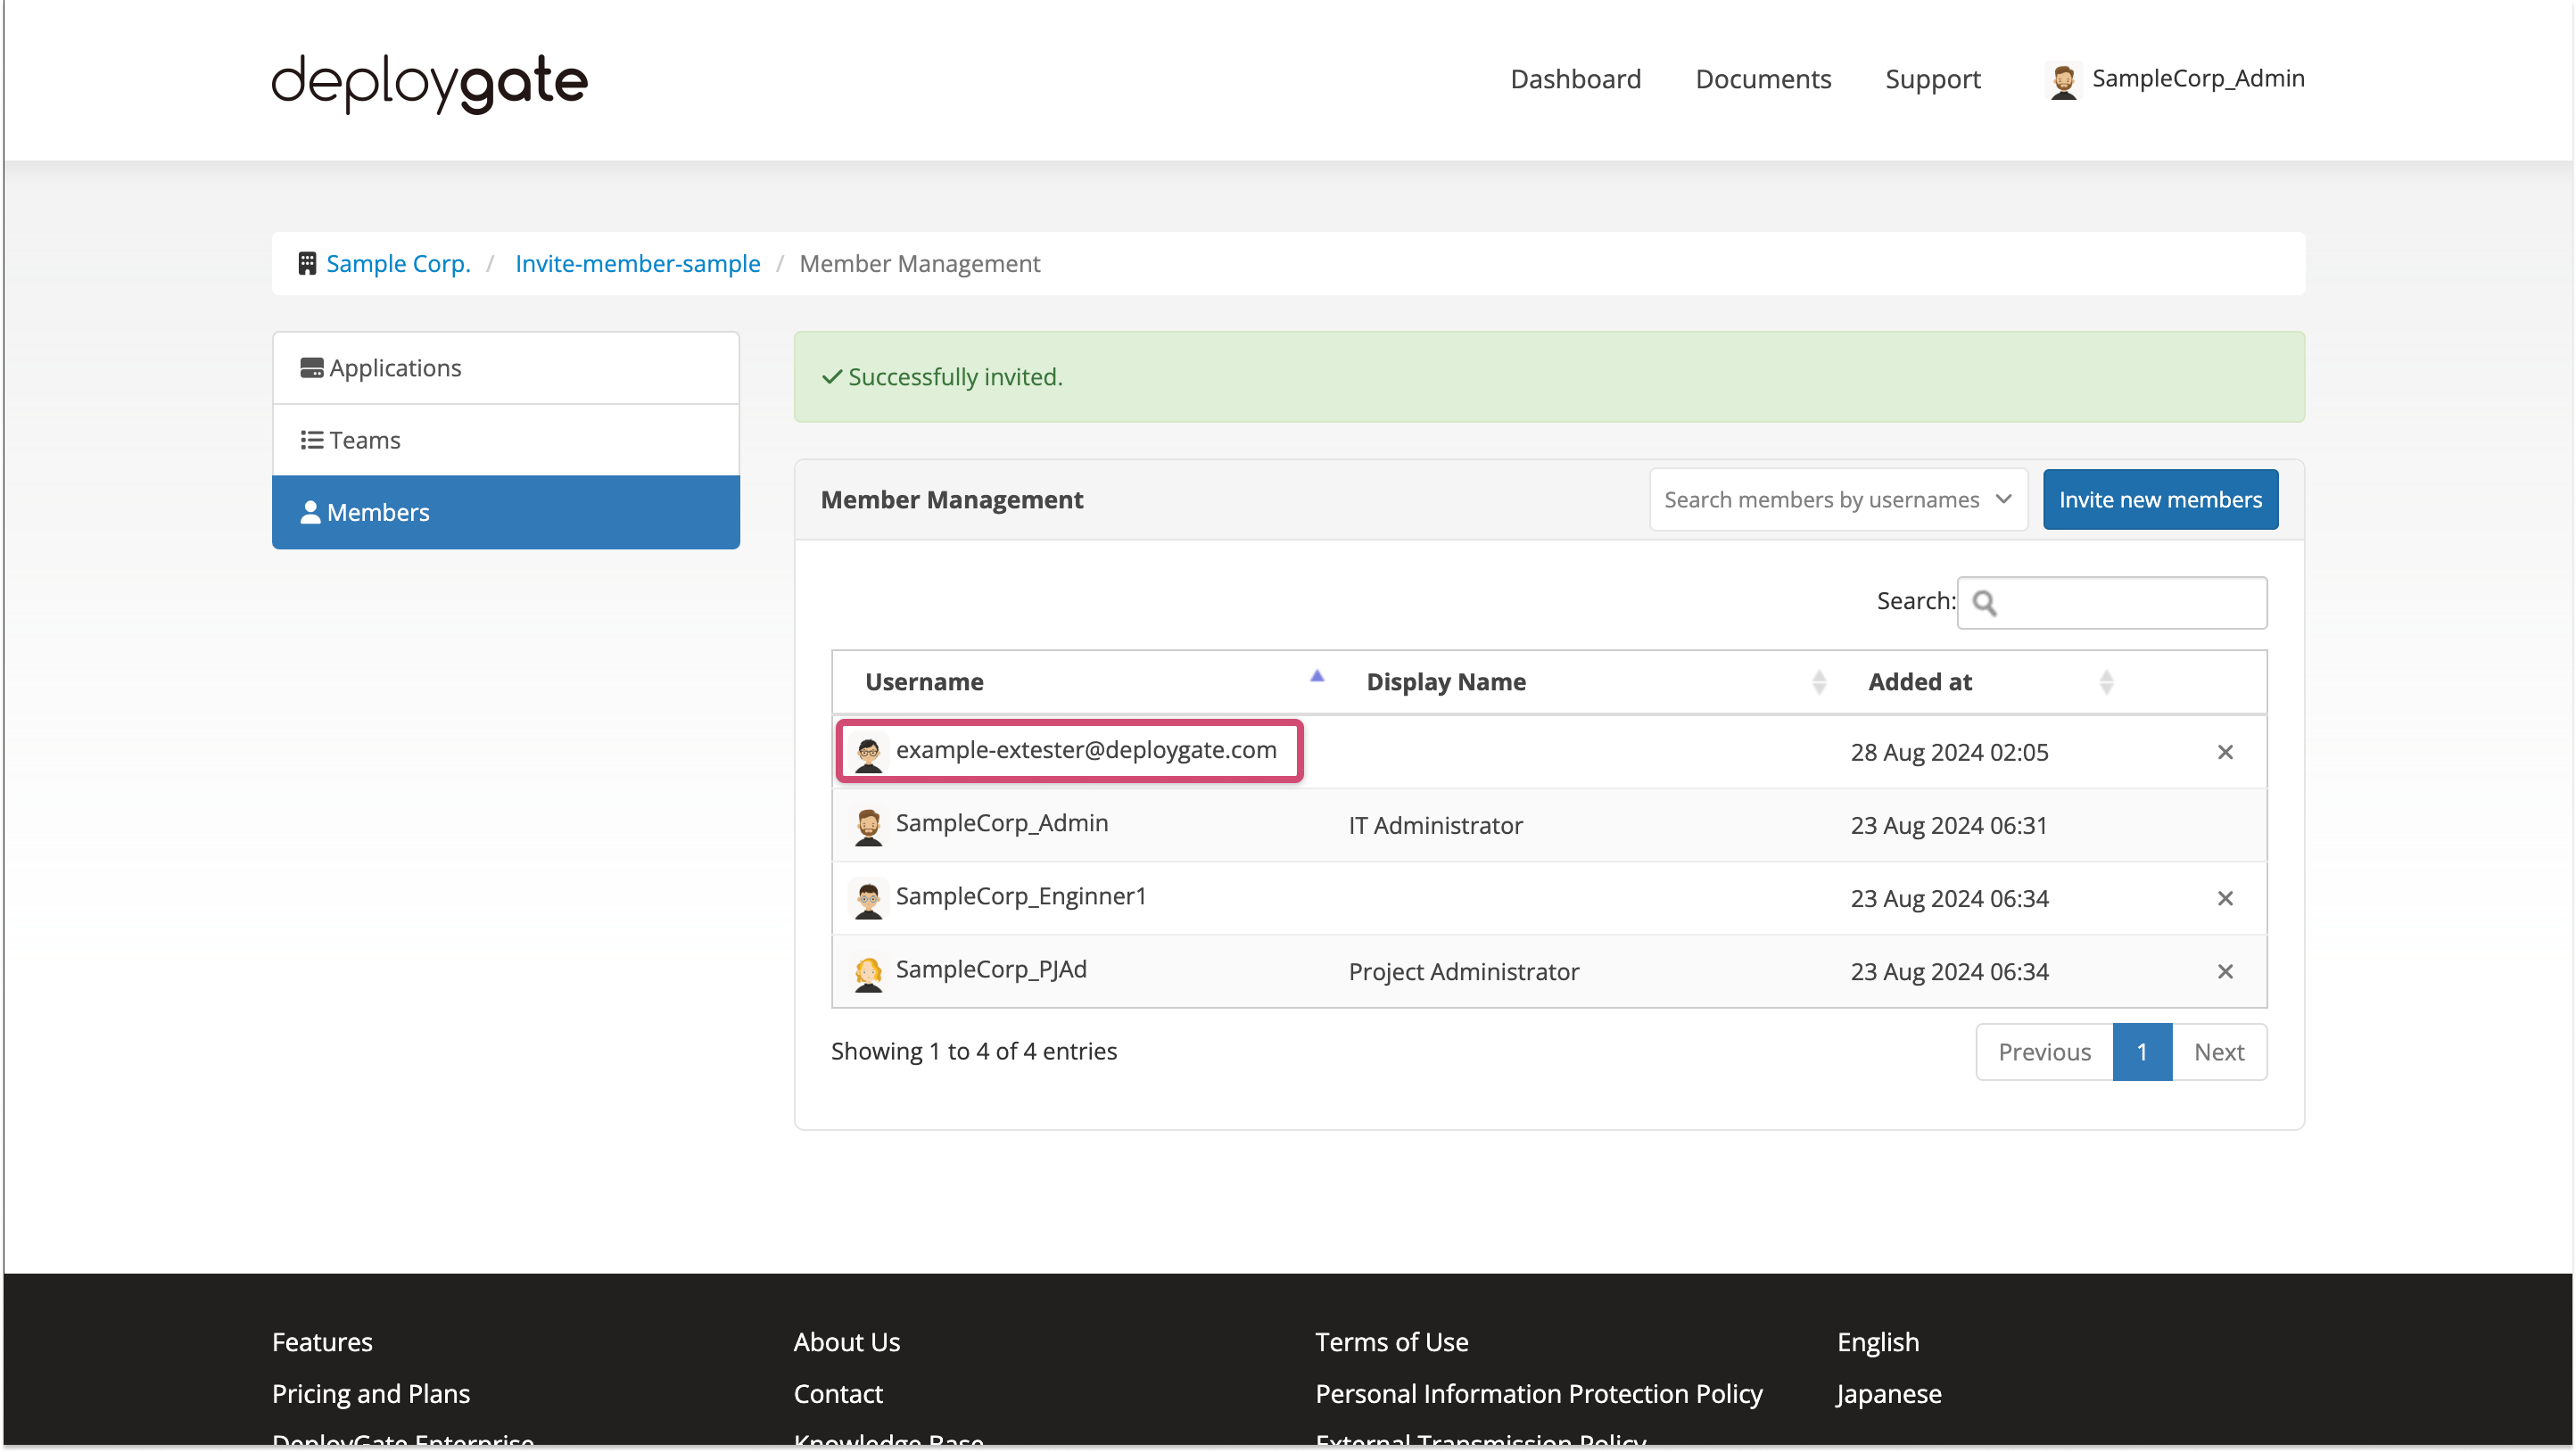2576x1452 pixels.
Task: Open the Teams section via its list icon
Action: coord(311,439)
